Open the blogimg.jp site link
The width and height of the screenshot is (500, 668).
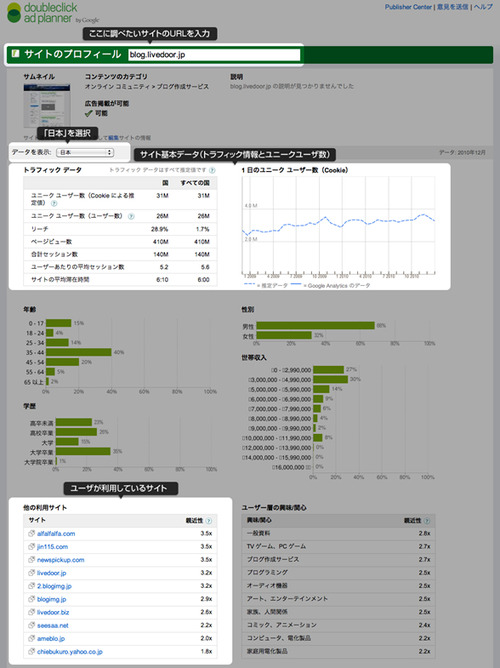click(52, 599)
